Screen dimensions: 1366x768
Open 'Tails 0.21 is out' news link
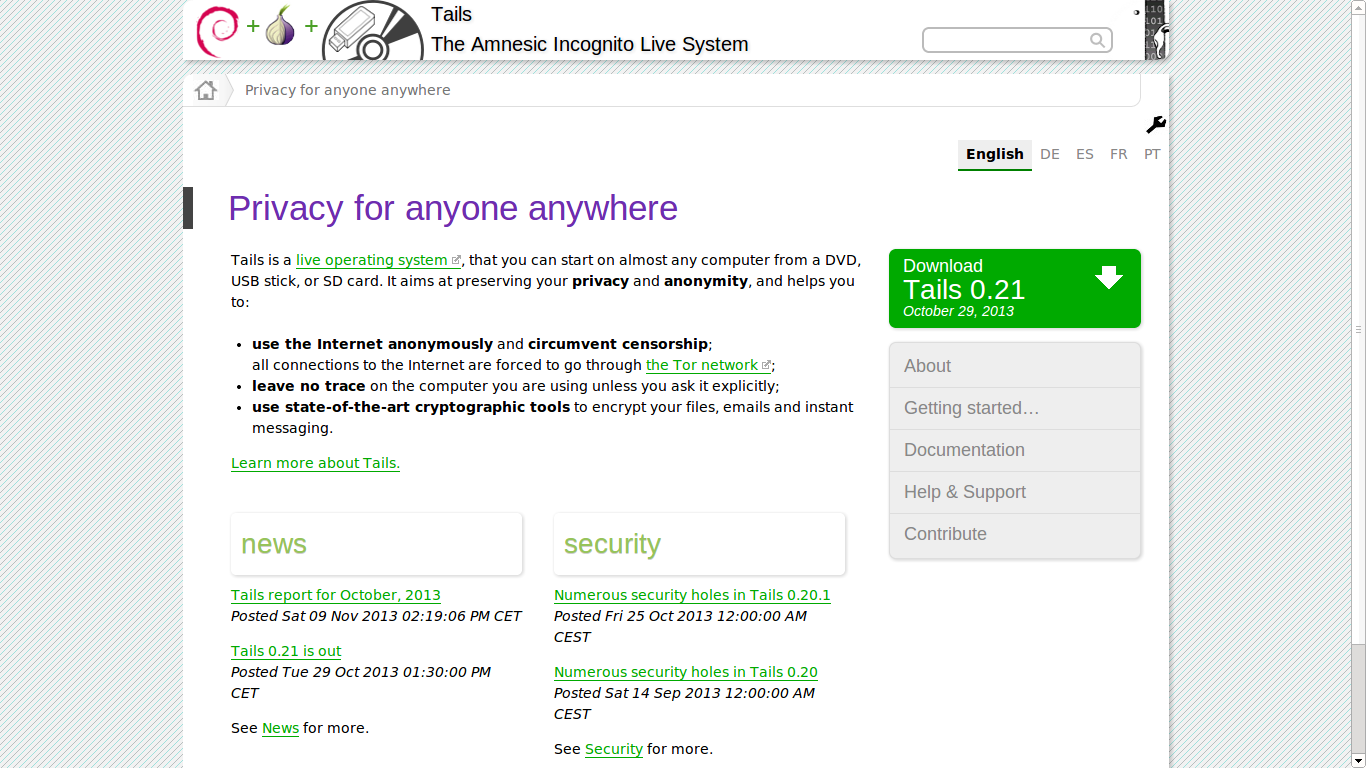286,651
